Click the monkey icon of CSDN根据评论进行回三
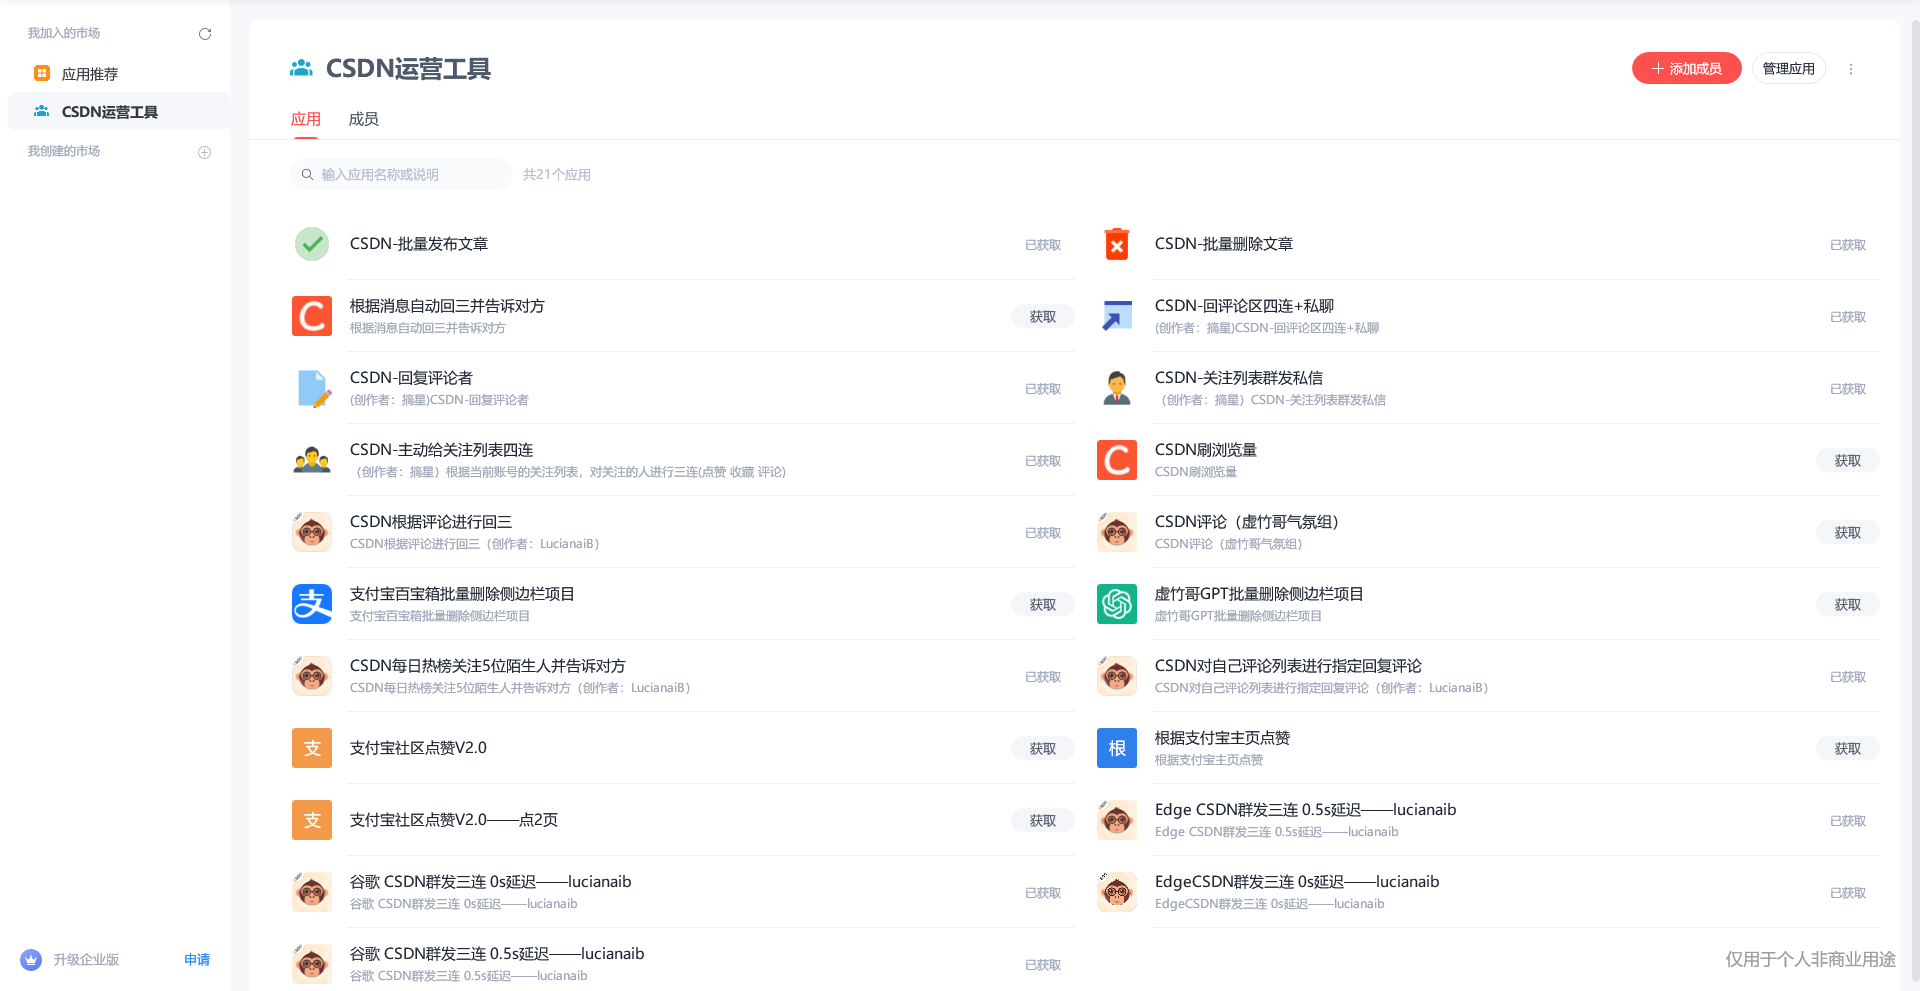Viewport: 1920px width, 991px height. [x=312, y=532]
